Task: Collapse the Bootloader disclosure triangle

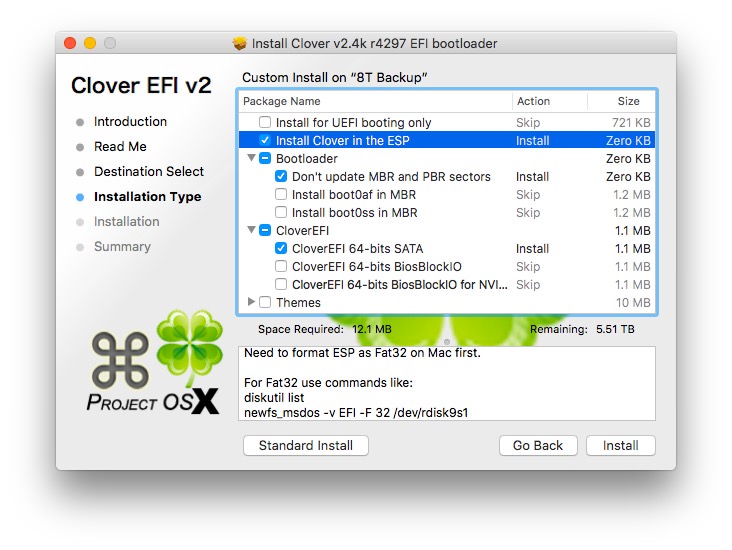Action: (x=251, y=158)
